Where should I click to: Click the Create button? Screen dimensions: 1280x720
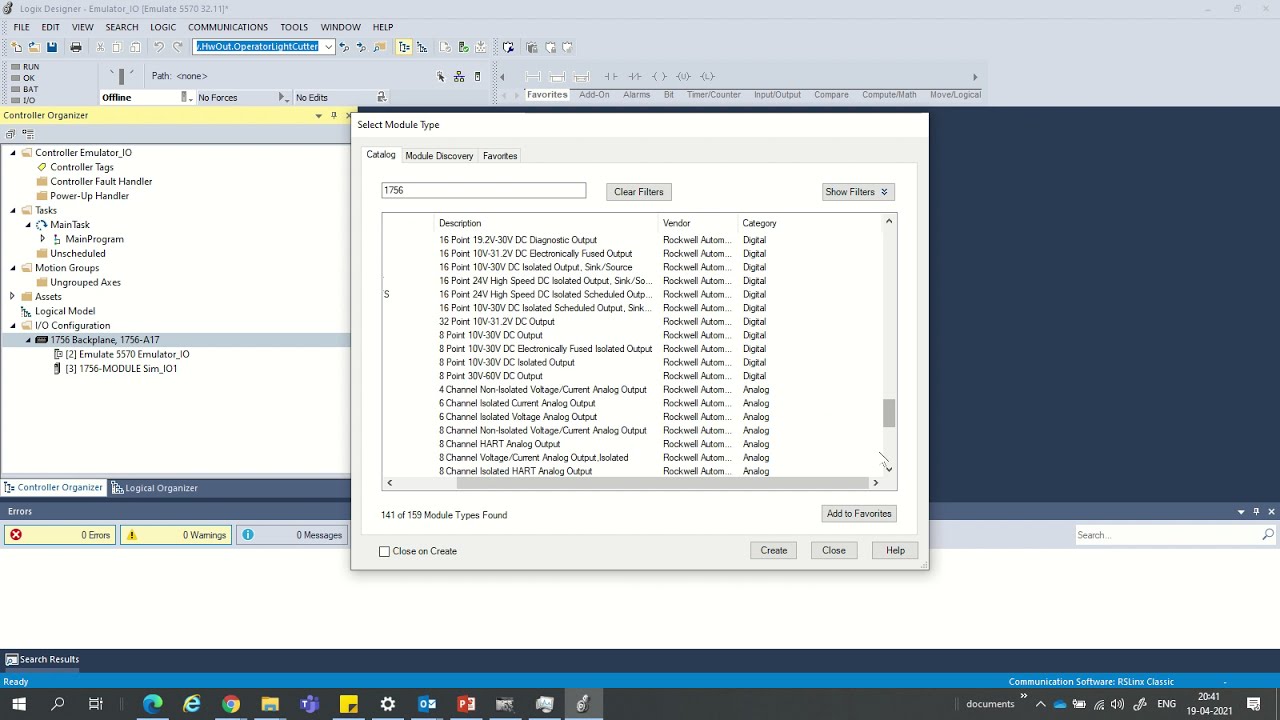tap(774, 551)
